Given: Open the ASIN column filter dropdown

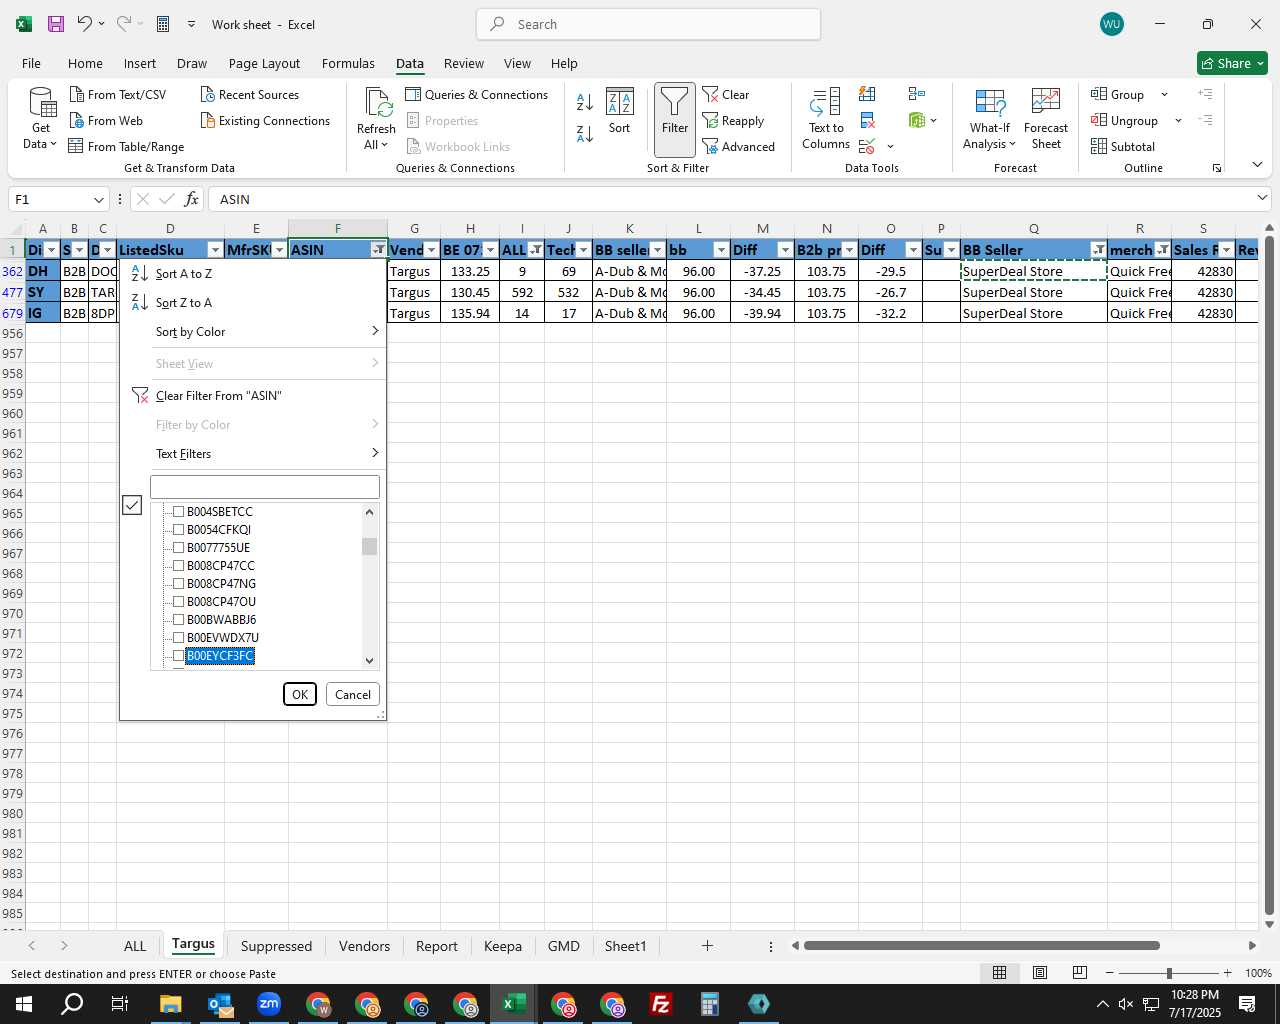Looking at the screenshot, I should (379, 250).
